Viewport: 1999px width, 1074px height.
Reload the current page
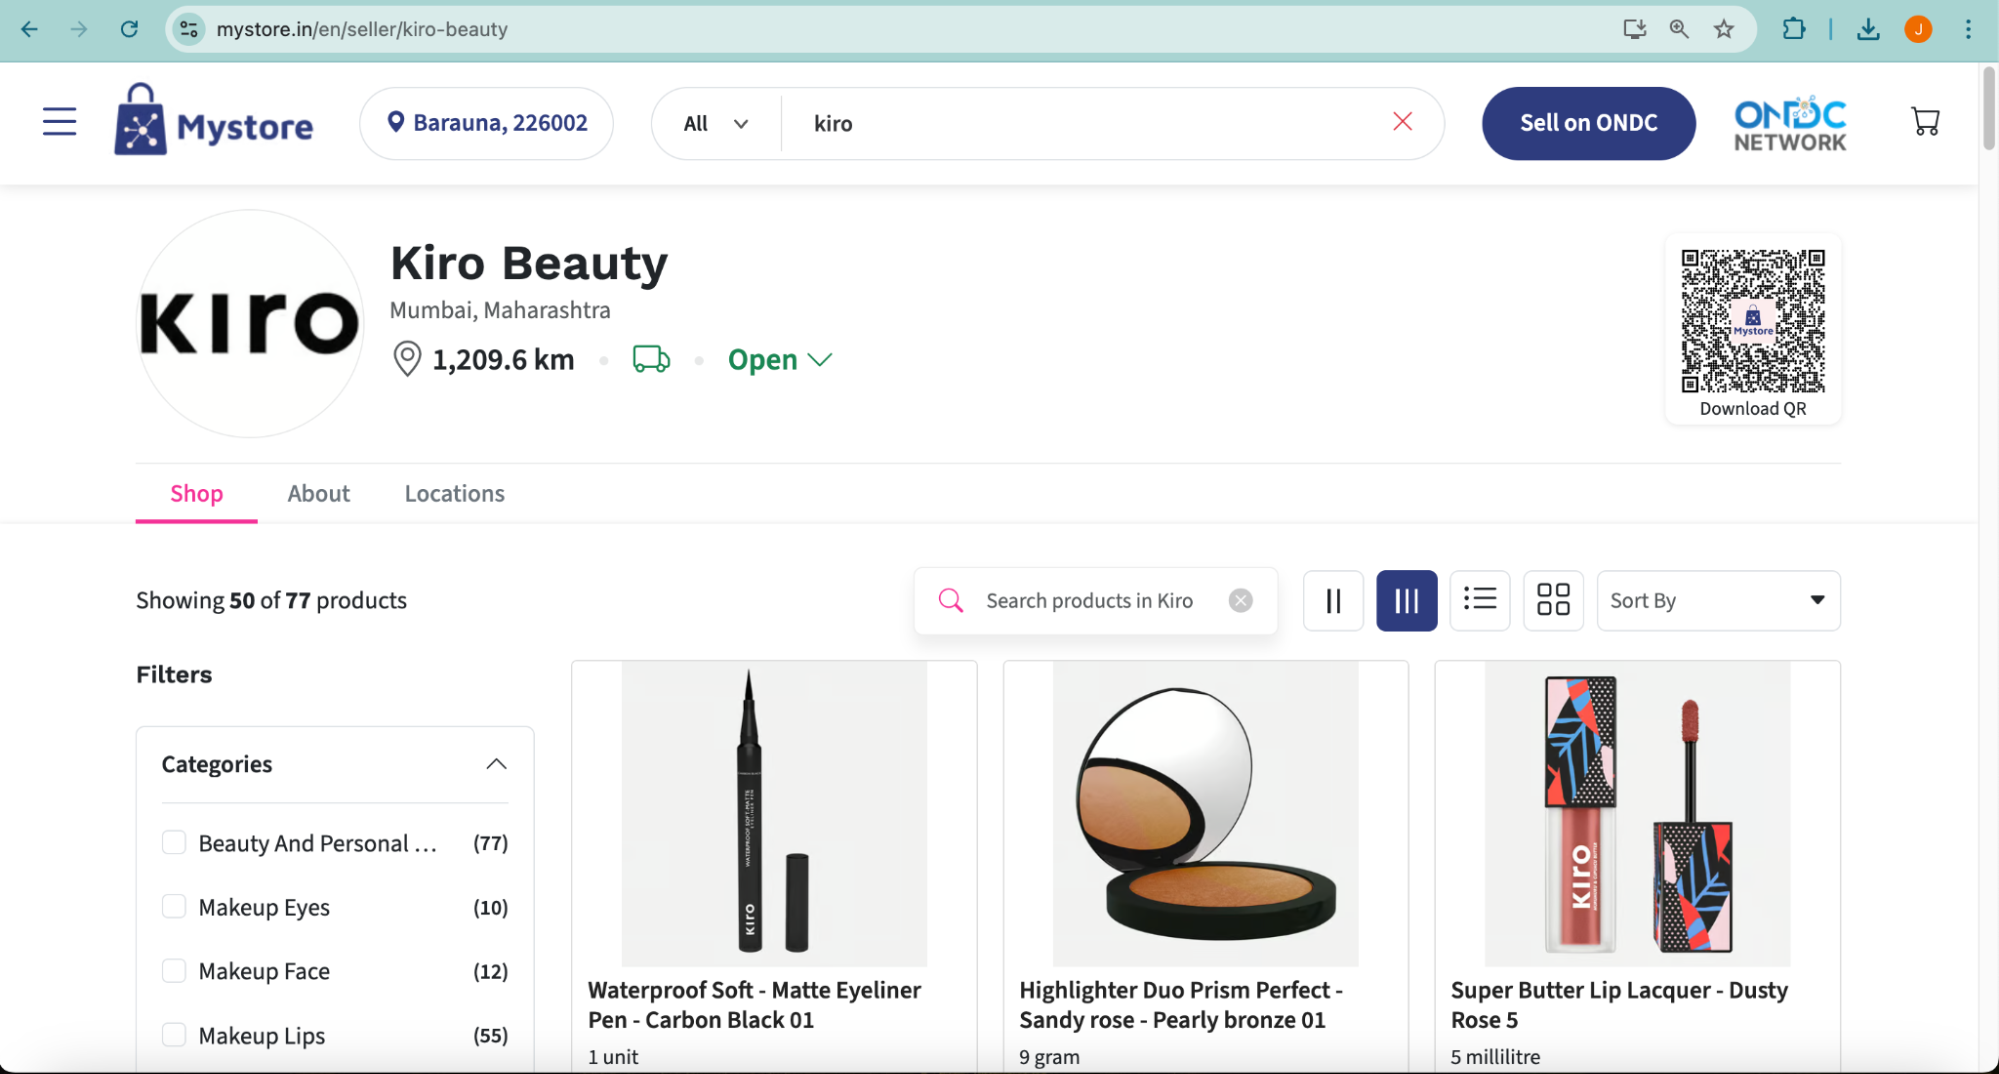click(129, 29)
